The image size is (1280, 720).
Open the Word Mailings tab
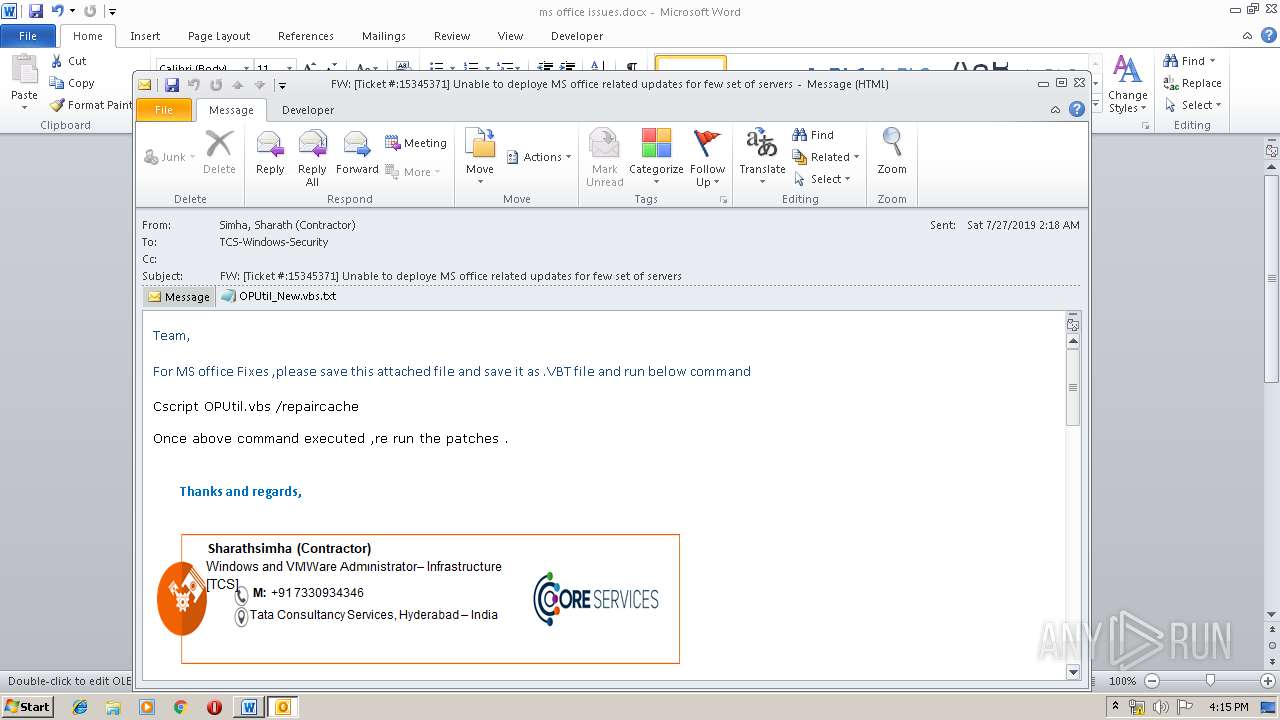tap(384, 36)
